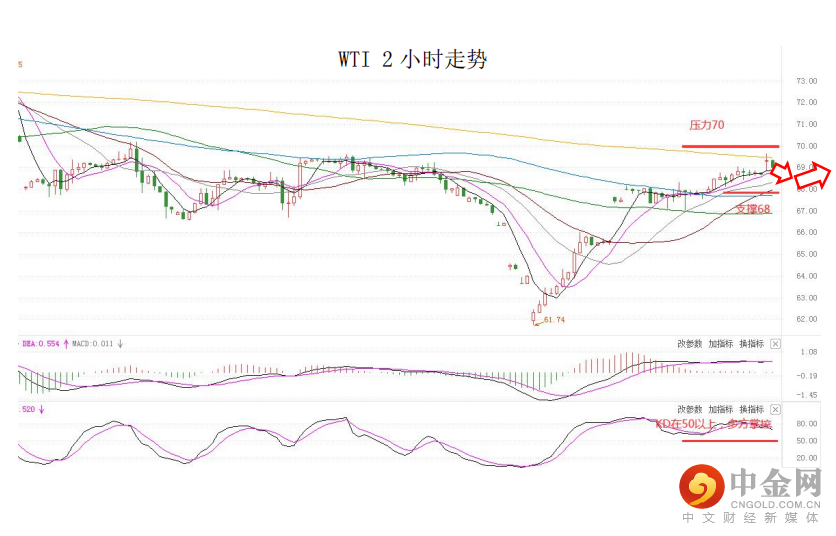Select the MACD:0.011 readout
This screenshot has height=536, width=836.
(93, 344)
